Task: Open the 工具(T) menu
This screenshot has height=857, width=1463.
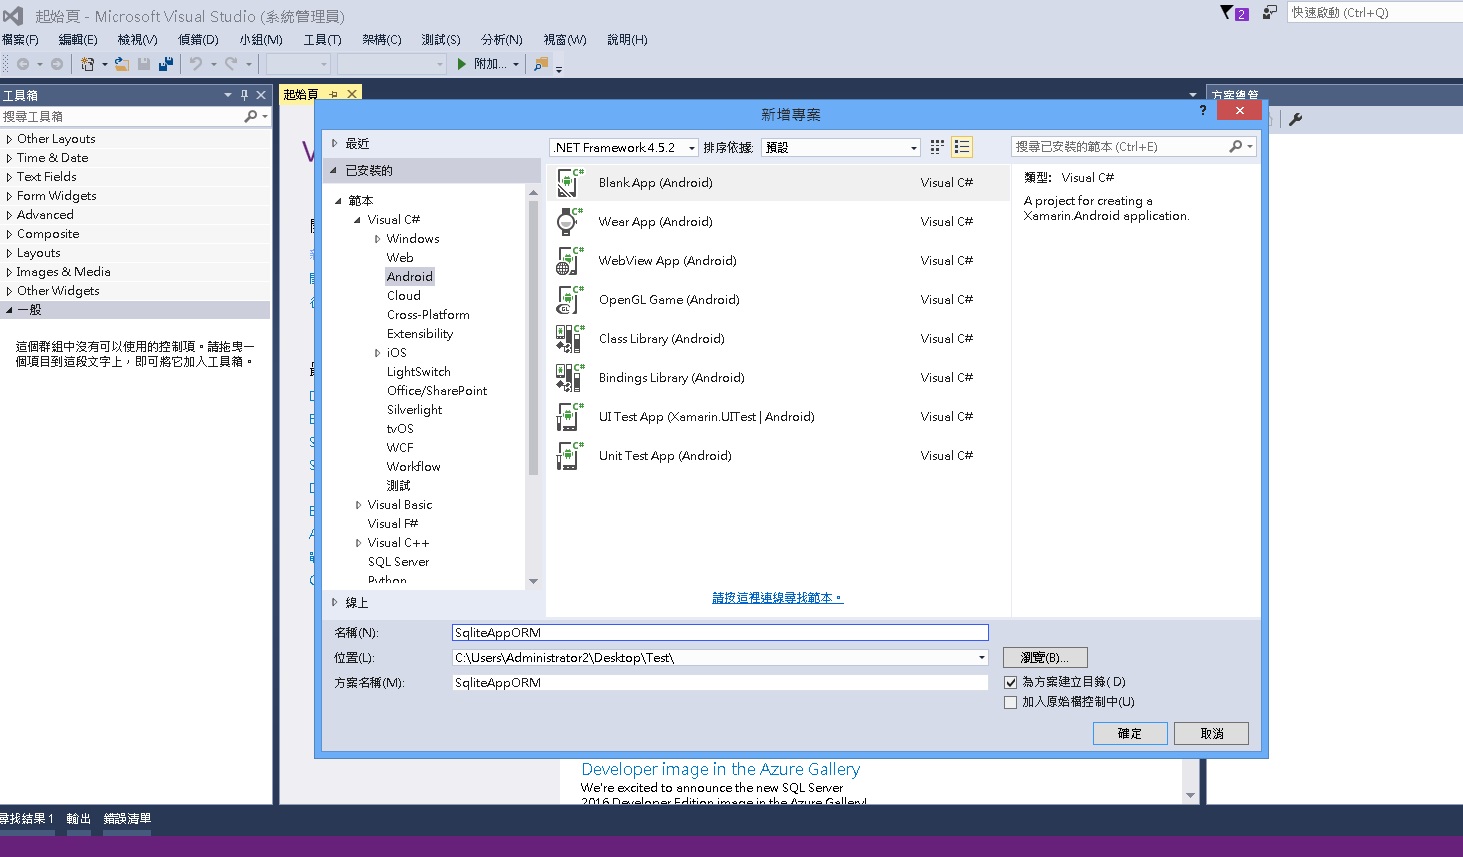Action: tap(322, 40)
